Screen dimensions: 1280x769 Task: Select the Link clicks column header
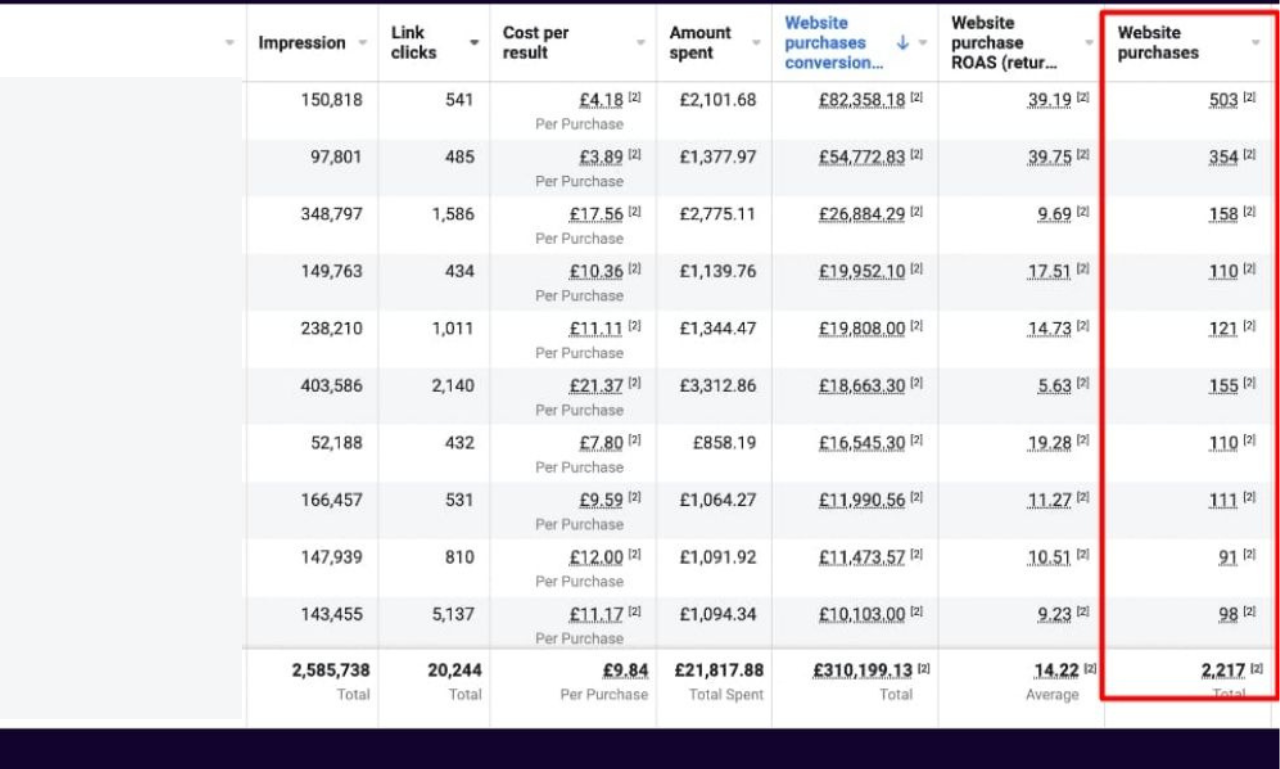click(414, 43)
